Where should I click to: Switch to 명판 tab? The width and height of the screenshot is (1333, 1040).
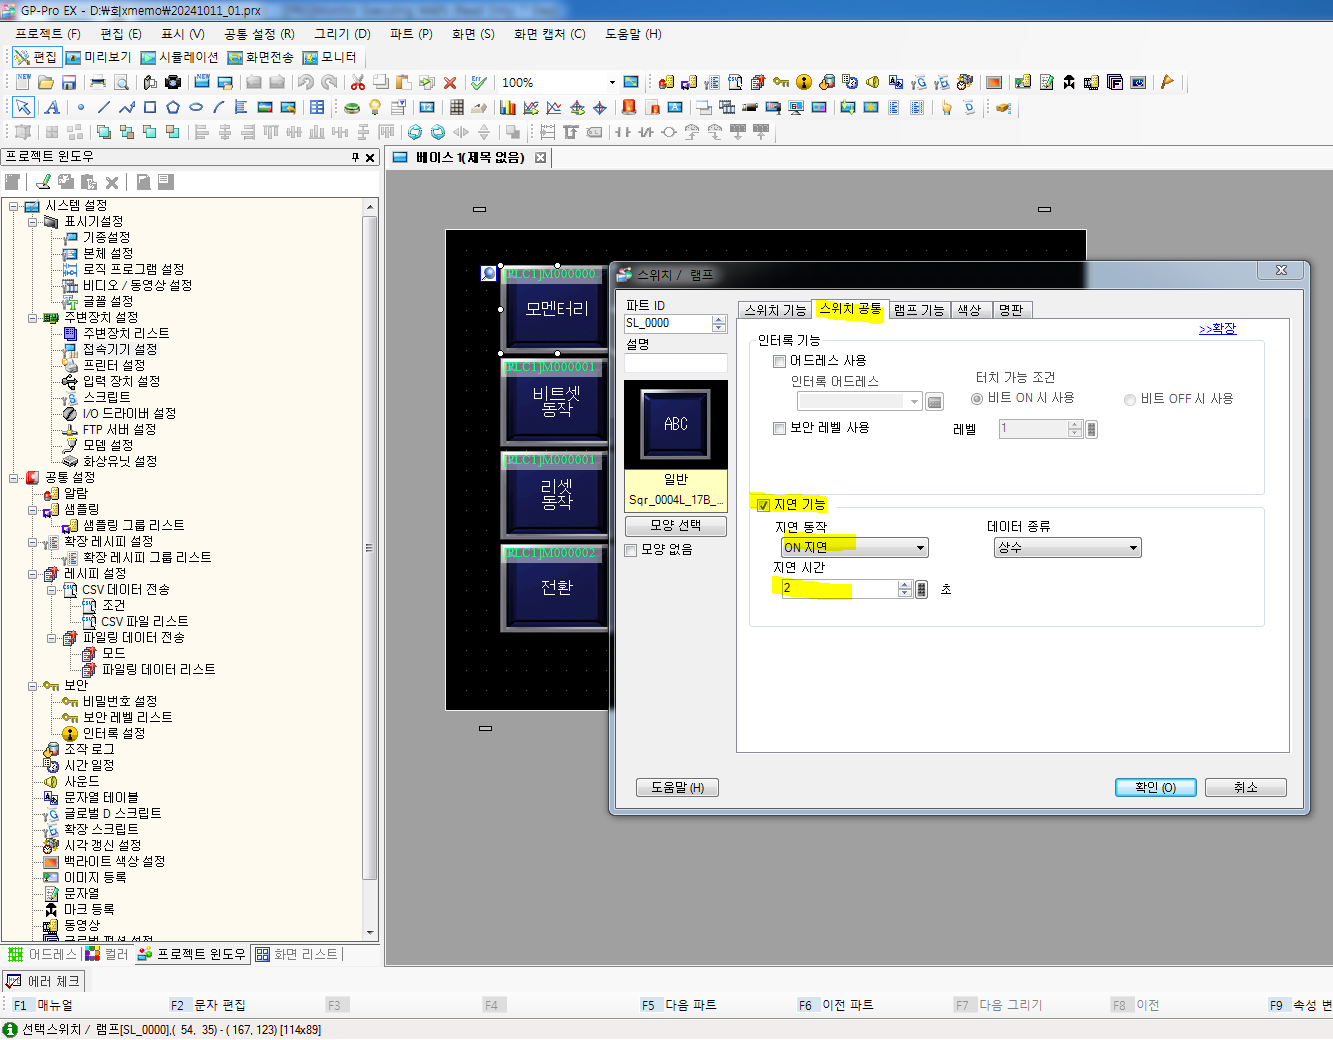tap(1011, 310)
